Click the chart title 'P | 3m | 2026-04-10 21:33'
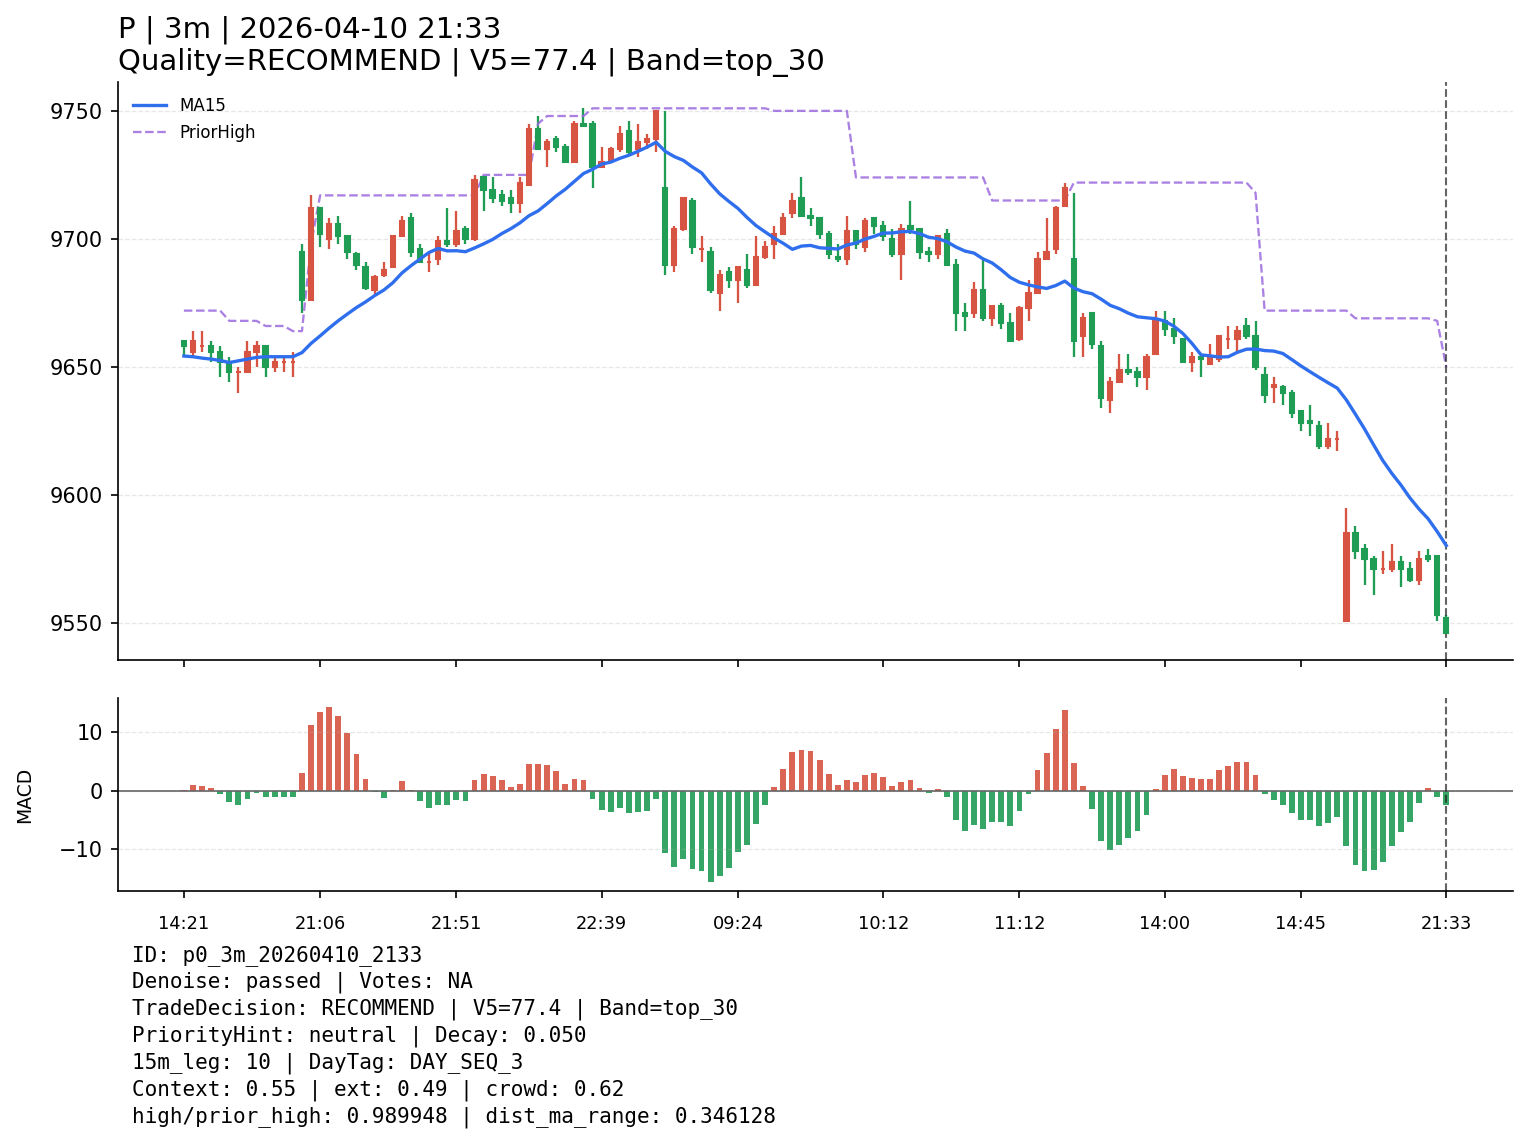The width and height of the screenshot is (1527, 1143). (309, 29)
